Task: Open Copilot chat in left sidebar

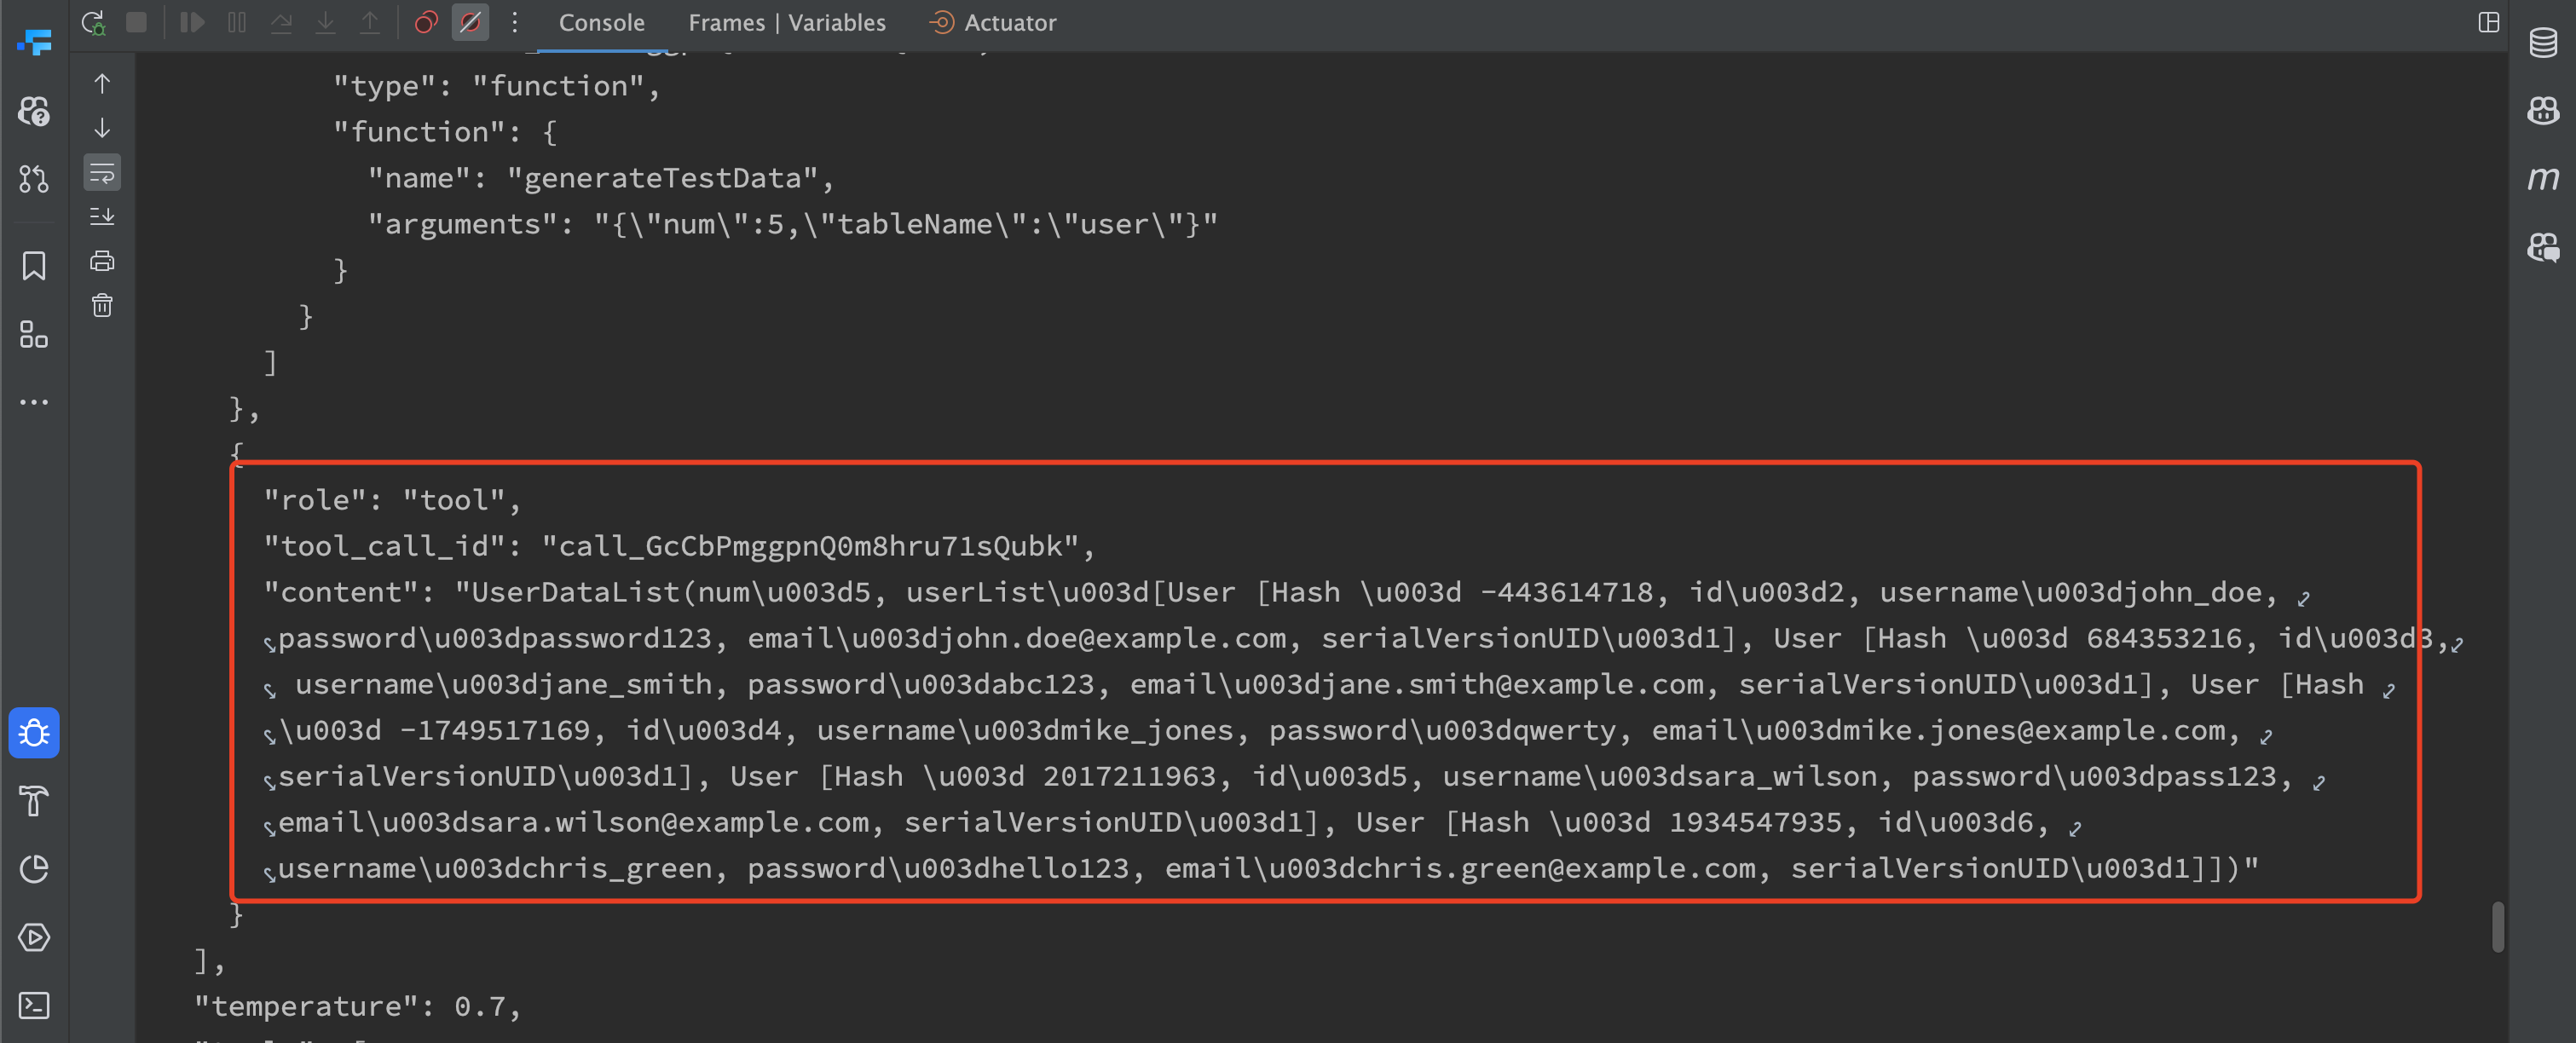Action: (34, 111)
